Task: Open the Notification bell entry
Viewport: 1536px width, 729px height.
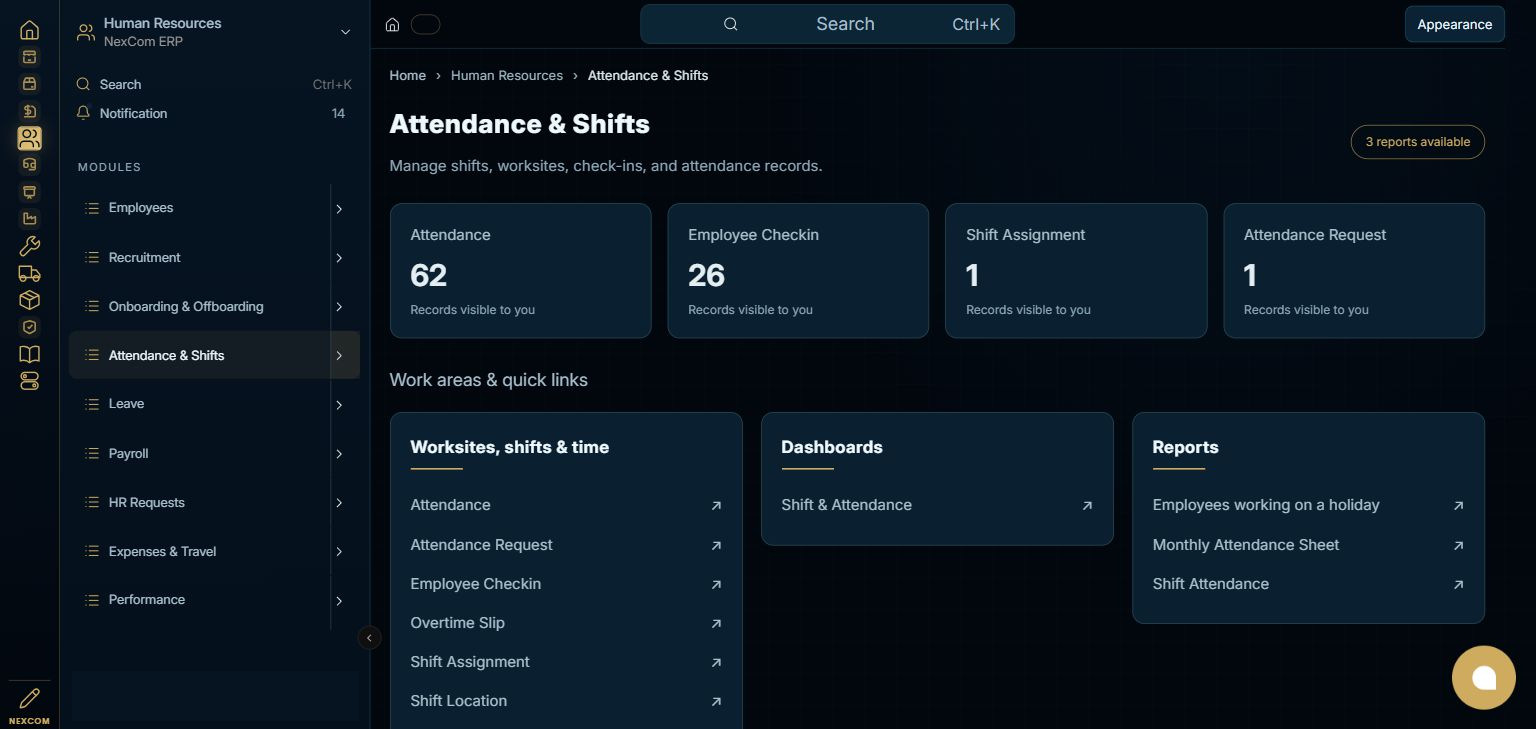Action: 214,113
